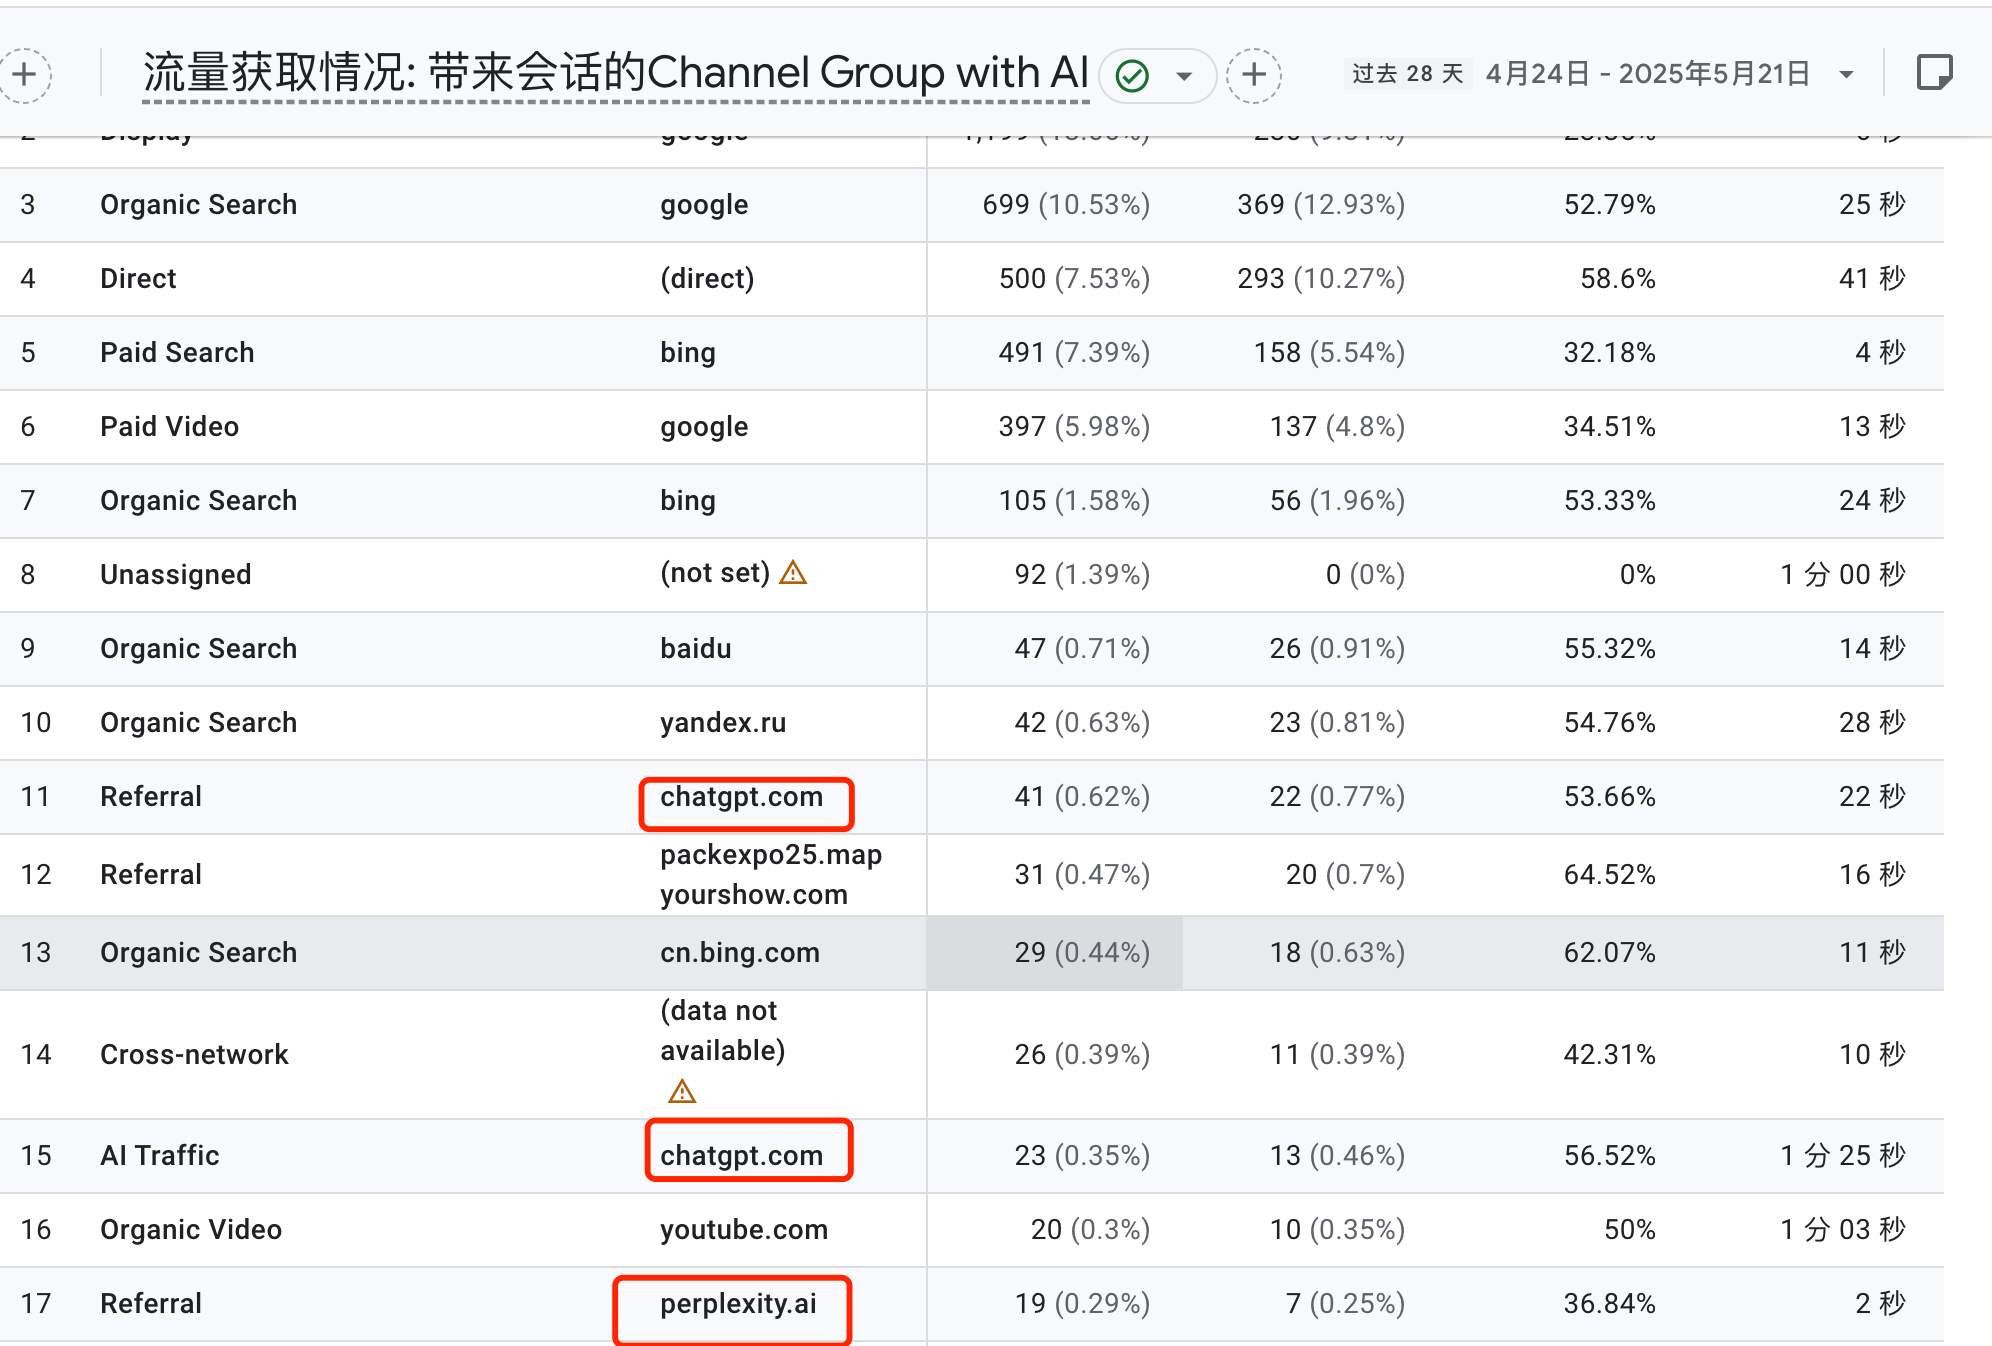The height and width of the screenshot is (1346, 1992).
Task: Click packexpo25.mapyourshow.com referral source
Action: pos(770,874)
